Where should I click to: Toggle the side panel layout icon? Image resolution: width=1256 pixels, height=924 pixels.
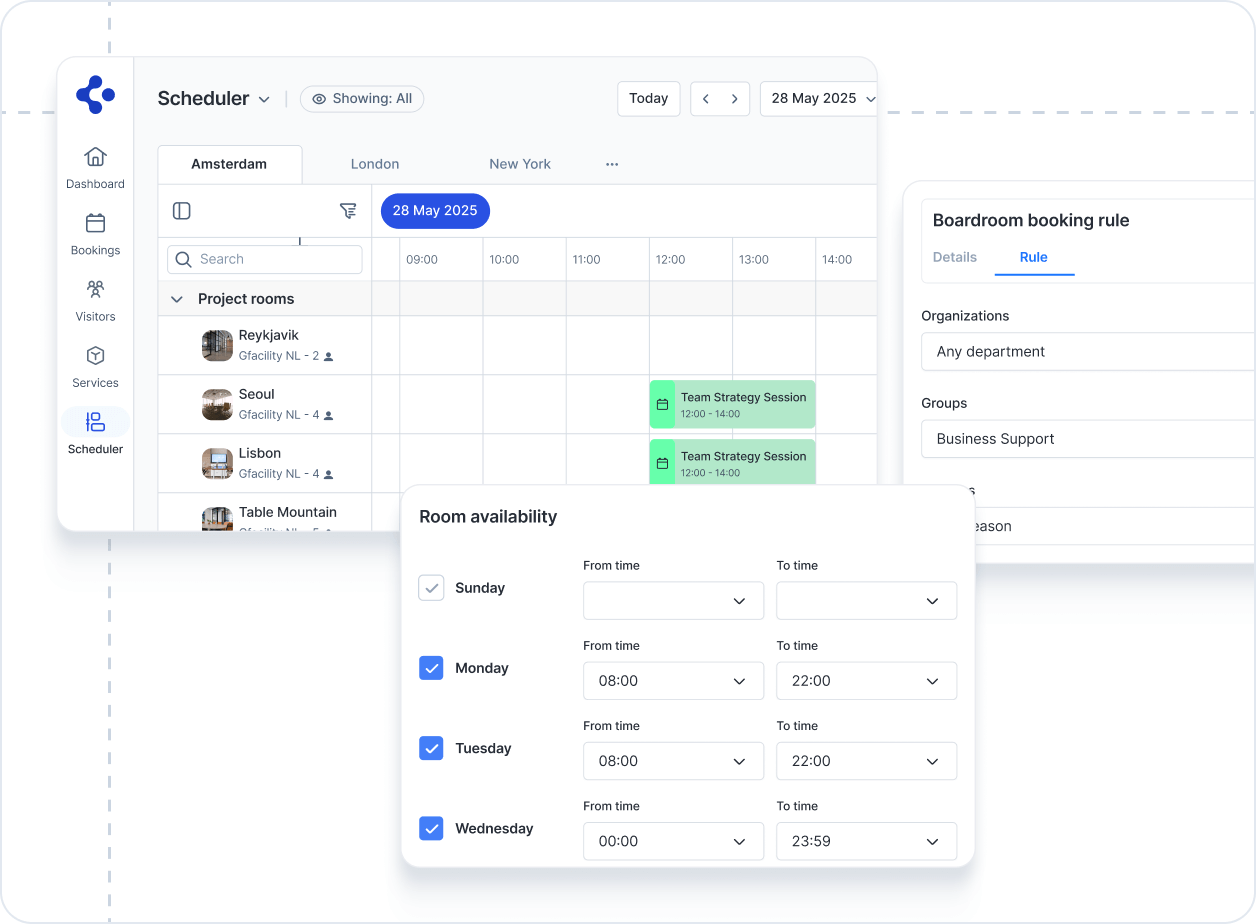[x=181, y=211]
